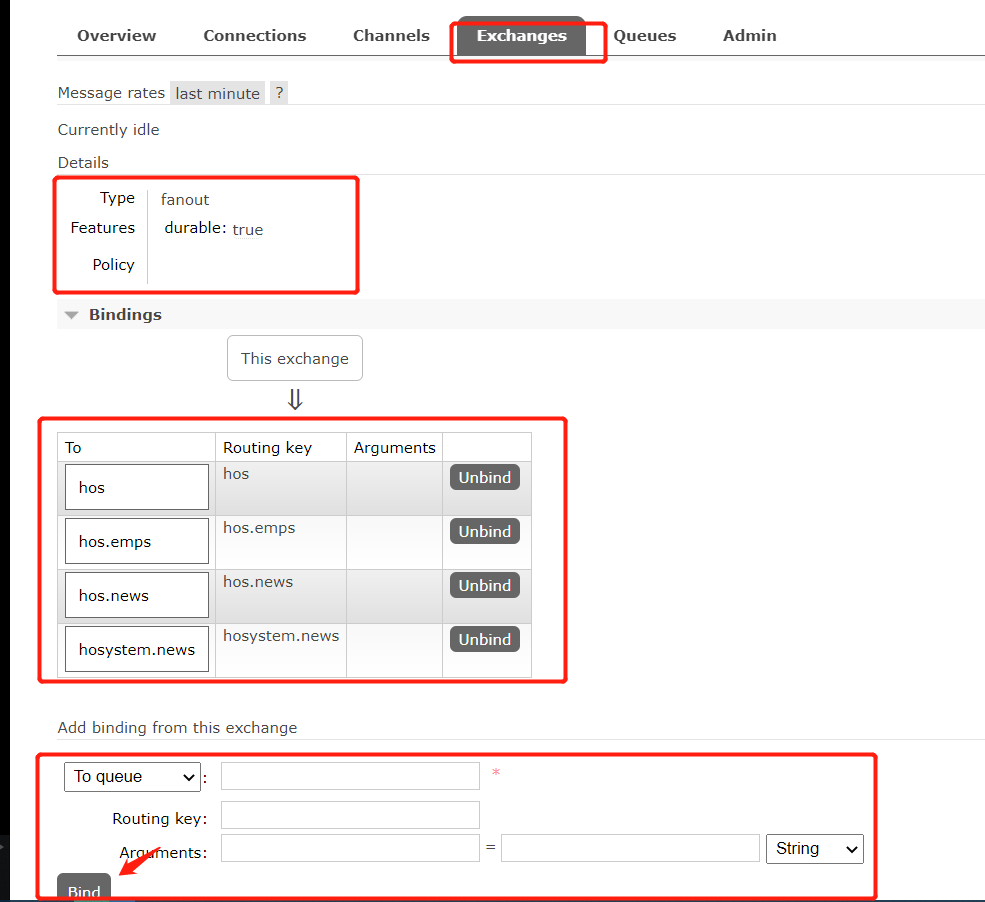Go to the Channels tab
985x902 pixels.
pos(391,36)
